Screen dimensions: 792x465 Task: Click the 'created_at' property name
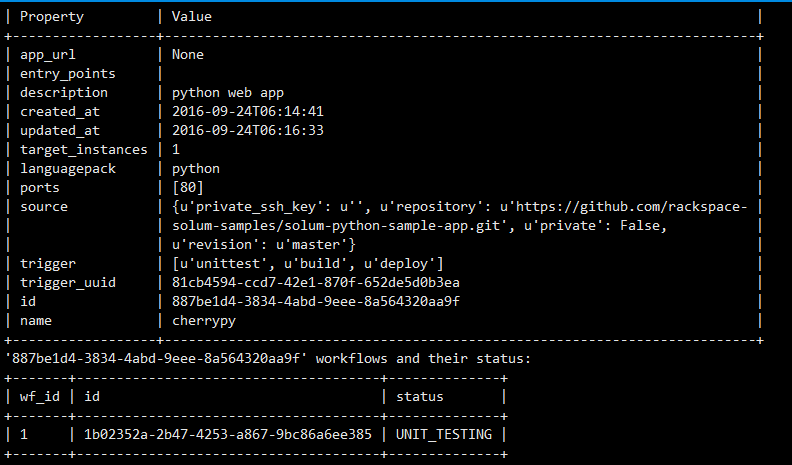click(x=60, y=112)
